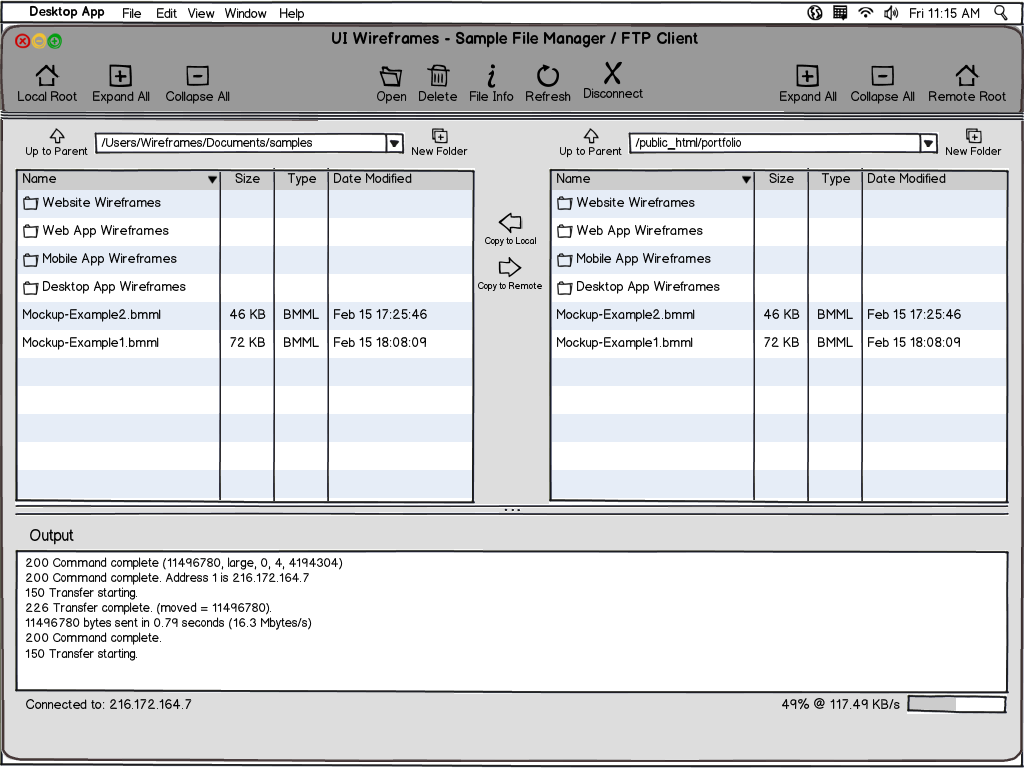Open the Window menu
Viewport: 1024px width, 768px height.
click(245, 13)
